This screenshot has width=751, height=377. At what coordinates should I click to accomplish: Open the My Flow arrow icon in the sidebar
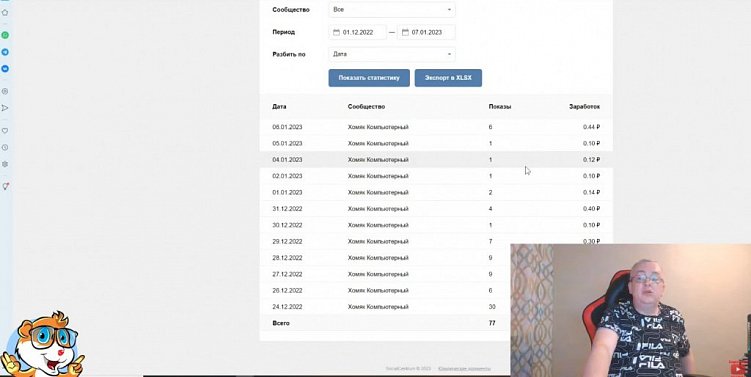[x=5, y=108]
